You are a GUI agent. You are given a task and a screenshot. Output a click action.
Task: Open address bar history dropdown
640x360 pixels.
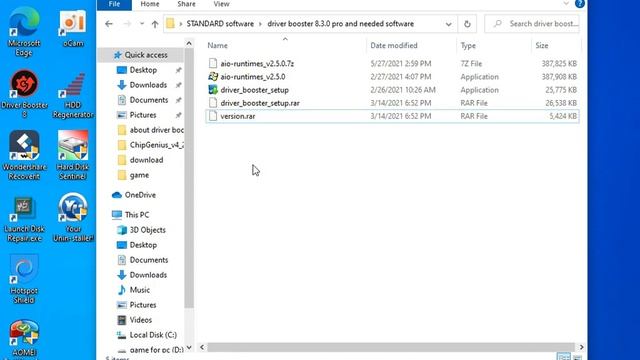449,24
